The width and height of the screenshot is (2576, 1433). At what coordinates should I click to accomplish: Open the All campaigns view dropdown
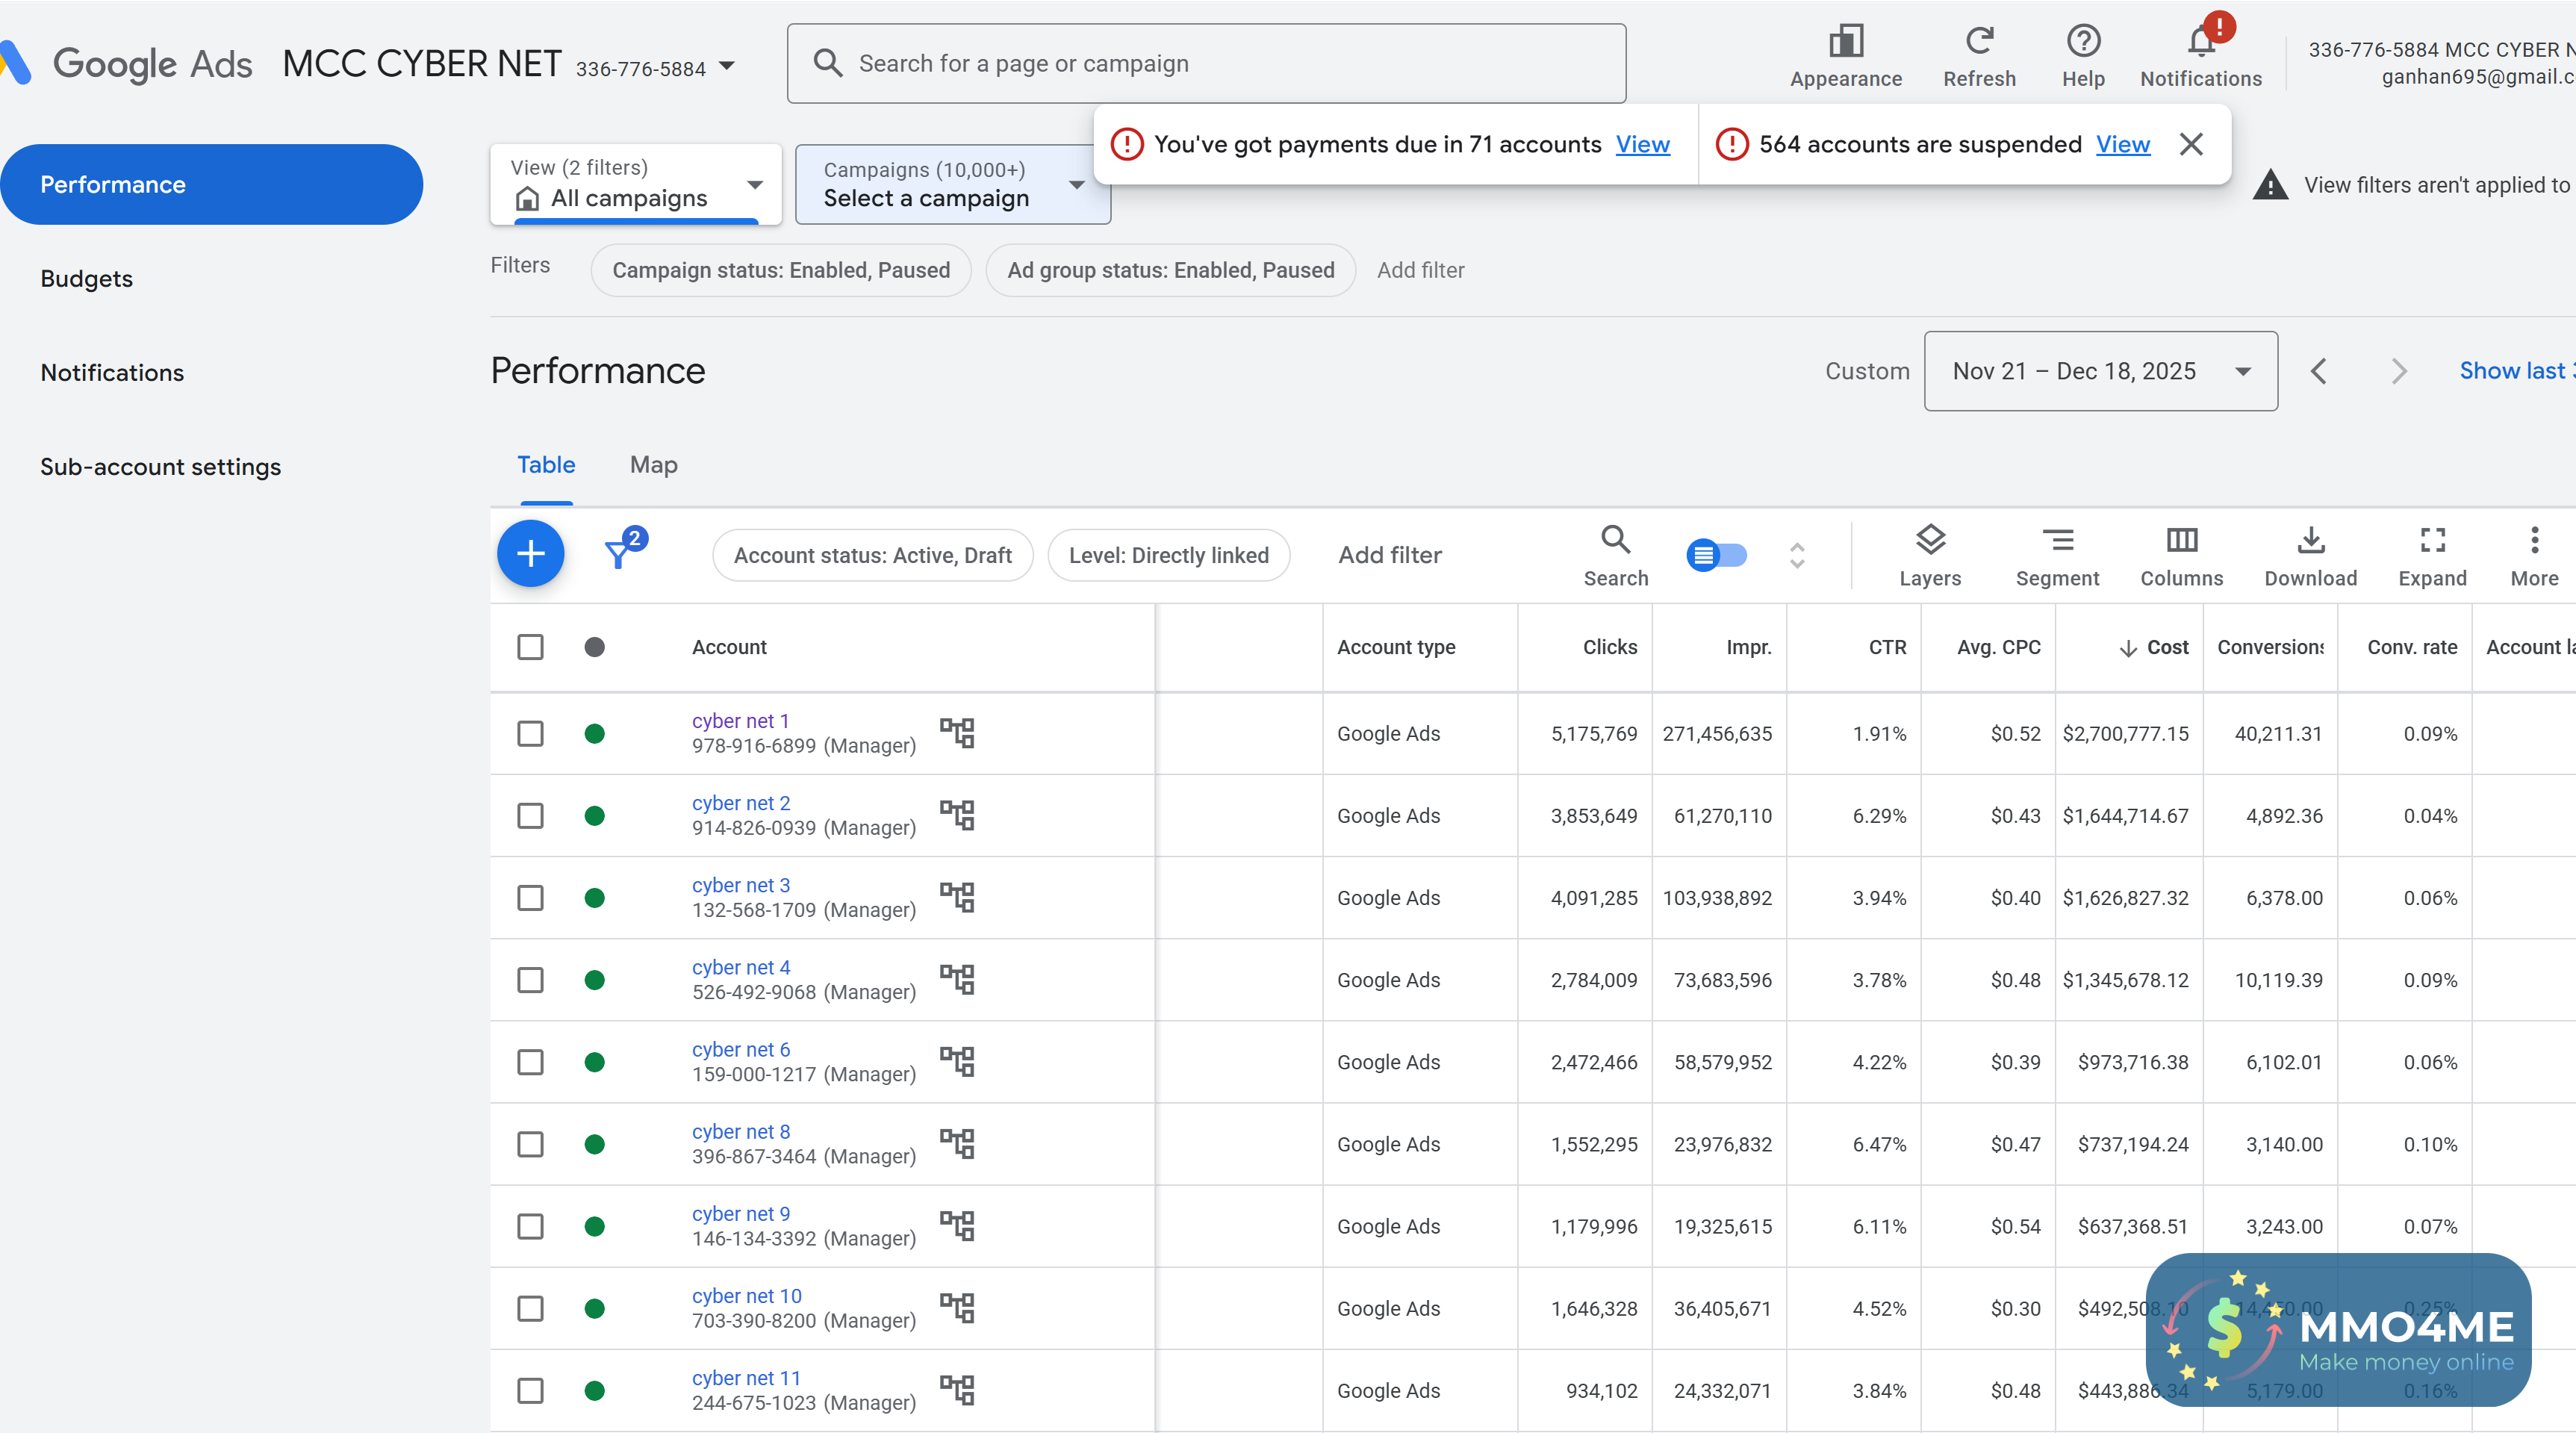(636, 185)
